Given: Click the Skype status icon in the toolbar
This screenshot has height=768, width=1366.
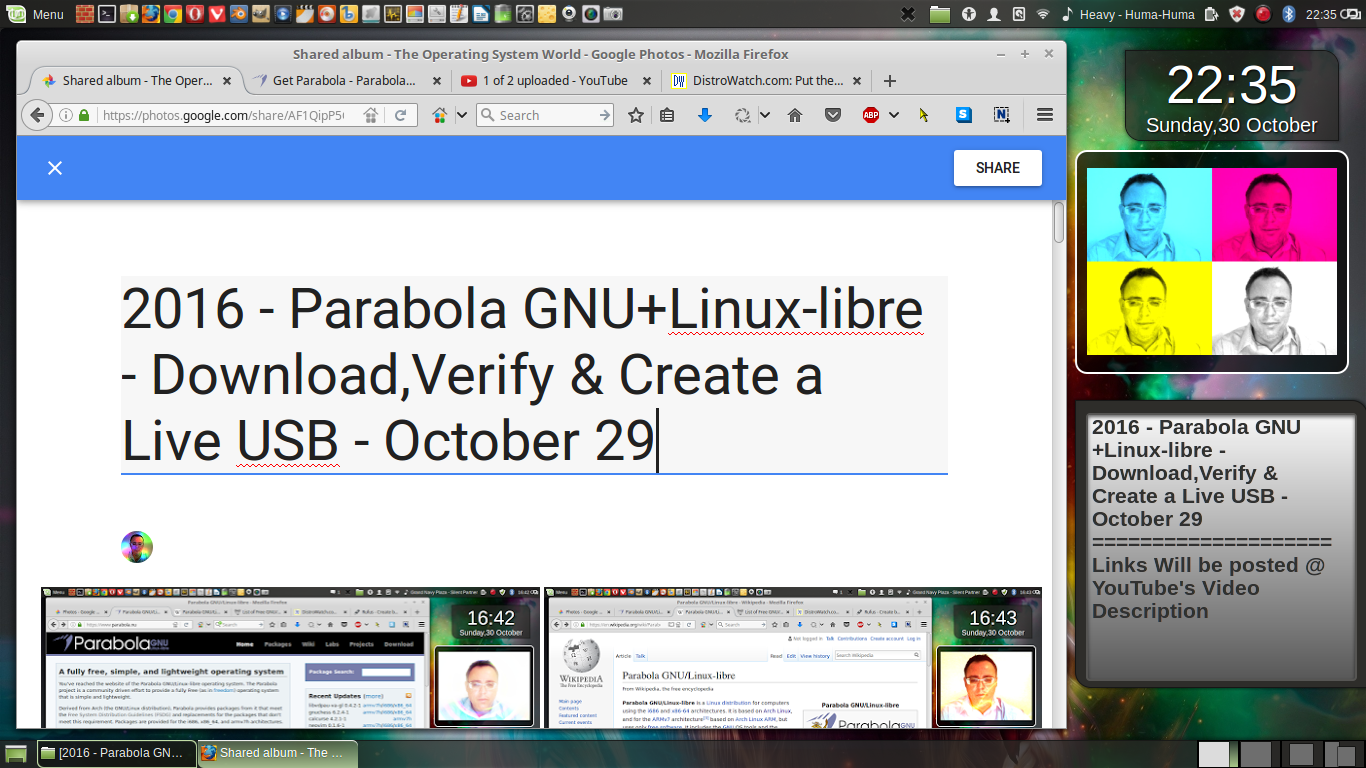Looking at the screenshot, I should coord(962,114).
